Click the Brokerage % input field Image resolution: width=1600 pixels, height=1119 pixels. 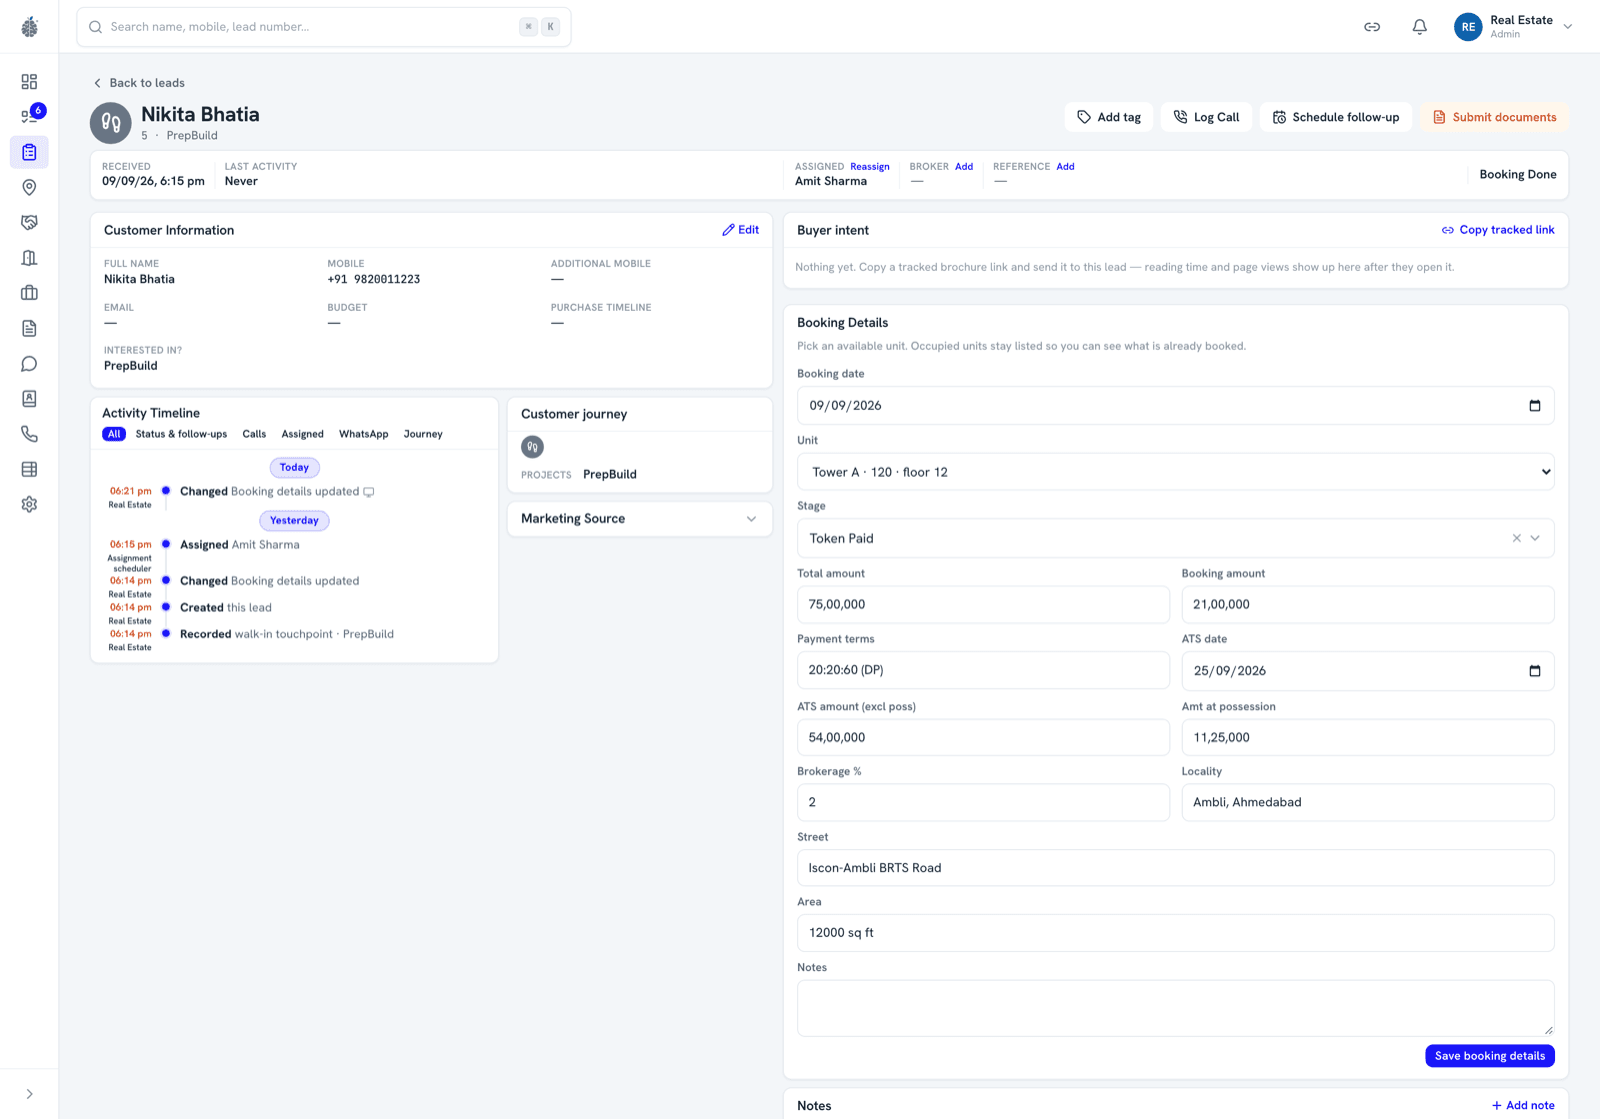983,803
